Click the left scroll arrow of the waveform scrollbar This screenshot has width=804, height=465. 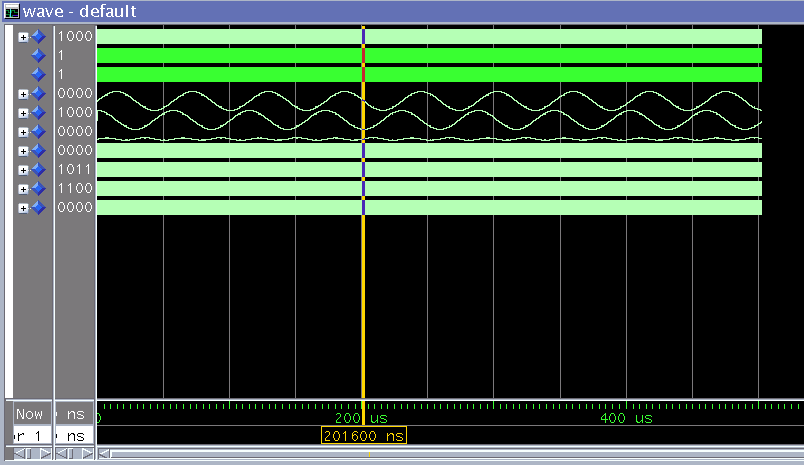tap(104, 454)
